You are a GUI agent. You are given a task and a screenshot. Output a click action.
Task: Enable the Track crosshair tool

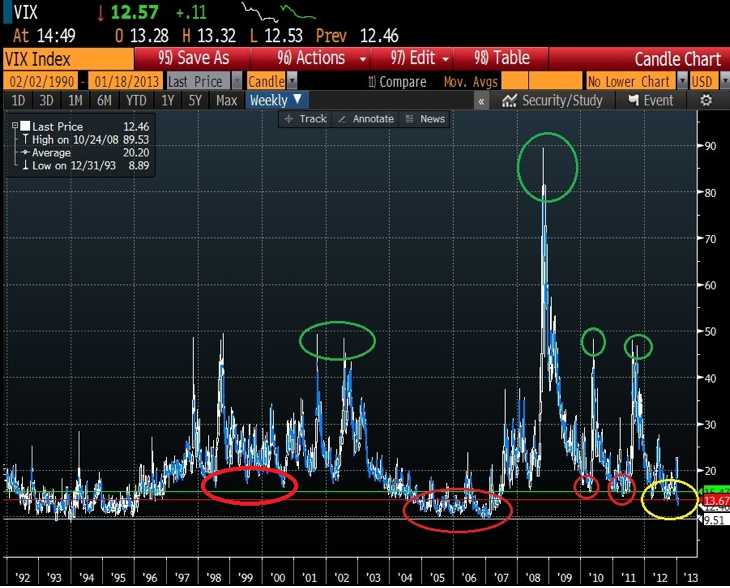pyautogui.click(x=304, y=119)
